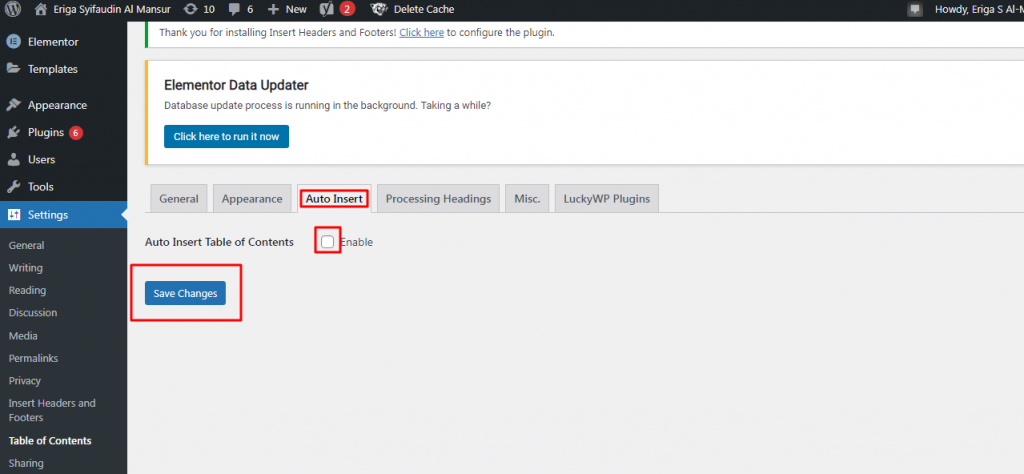The height and width of the screenshot is (474, 1024).
Task: Go to Discussion settings
Action: (x=33, y=312)
